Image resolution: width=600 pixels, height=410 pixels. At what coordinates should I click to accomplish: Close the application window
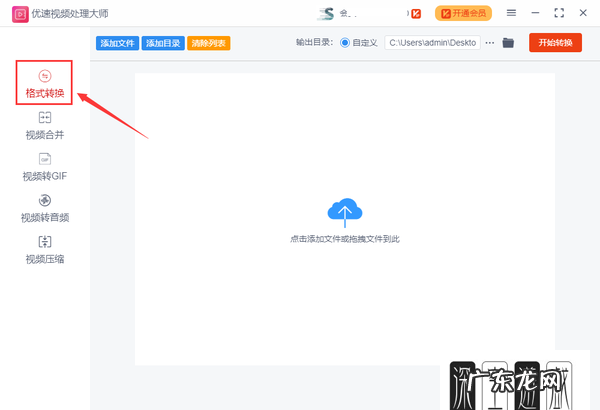583,13
